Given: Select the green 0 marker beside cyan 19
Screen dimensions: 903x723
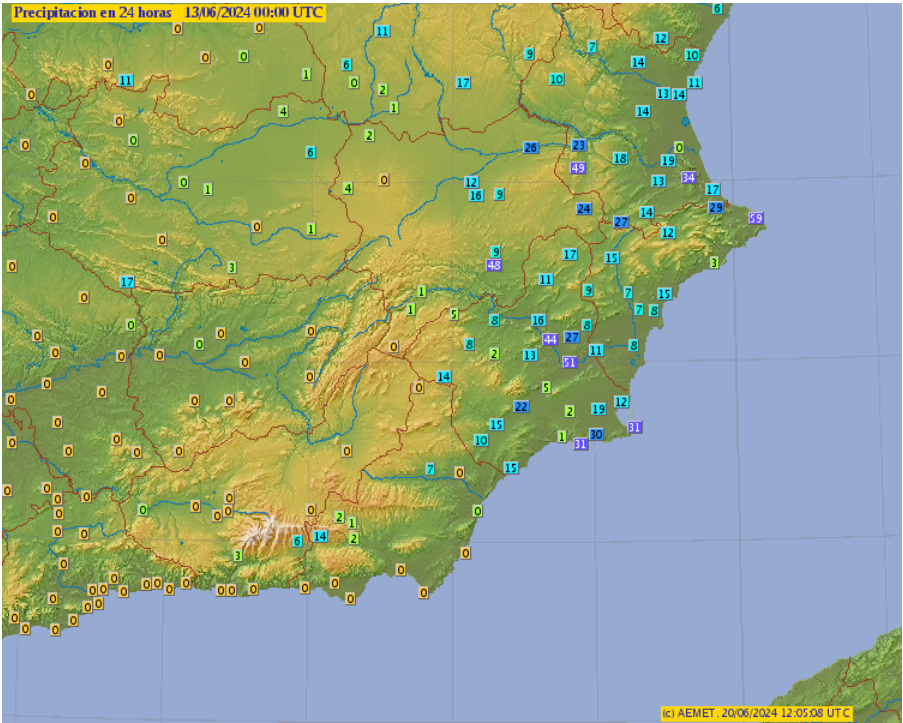Looking at the screenshot, I should tap(679, 147).
